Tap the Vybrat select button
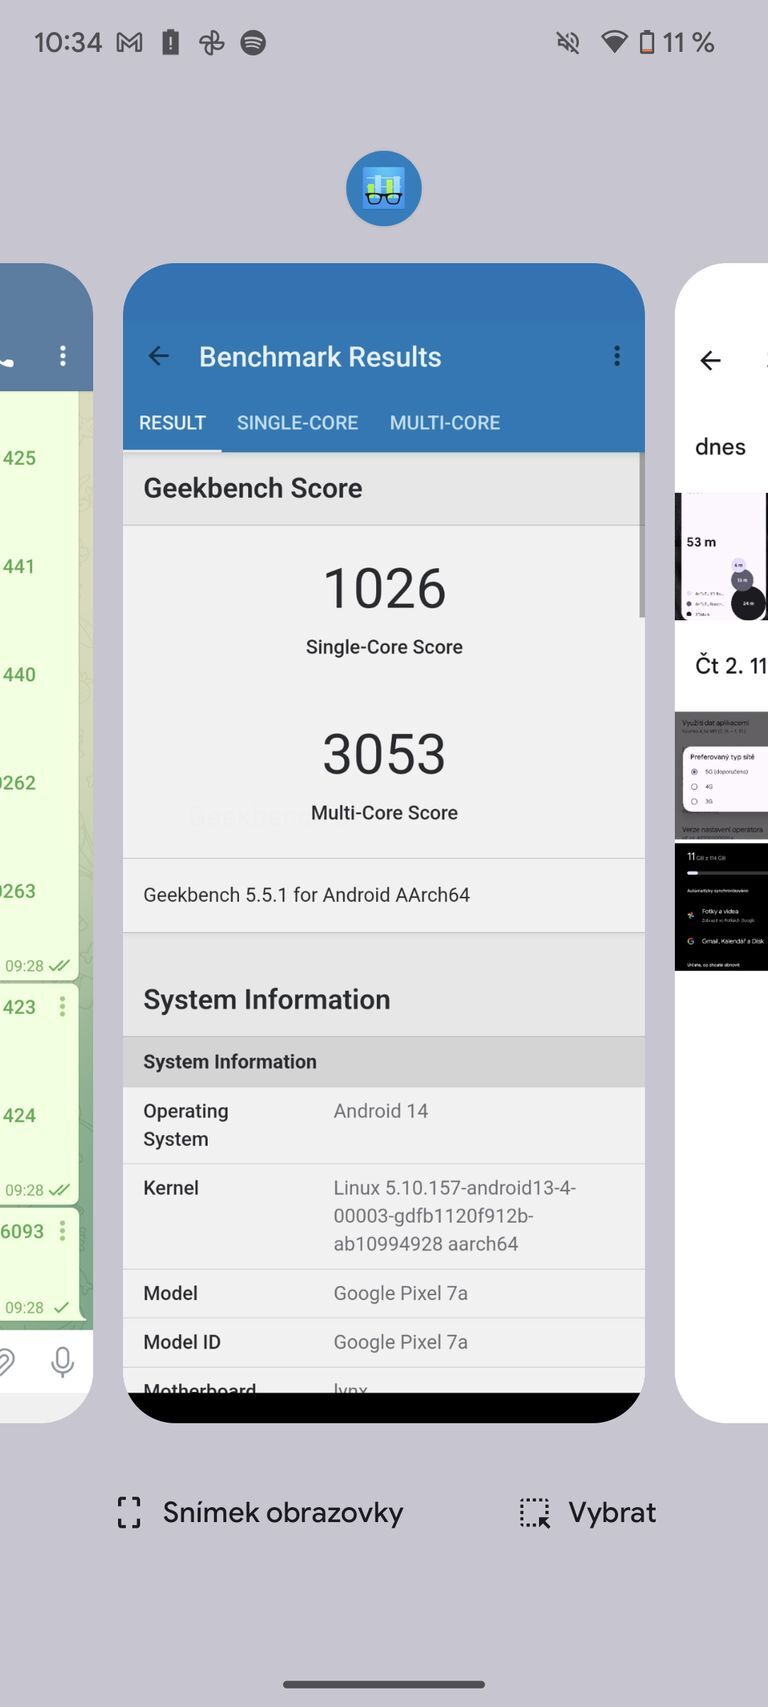 pos(588,1512)
